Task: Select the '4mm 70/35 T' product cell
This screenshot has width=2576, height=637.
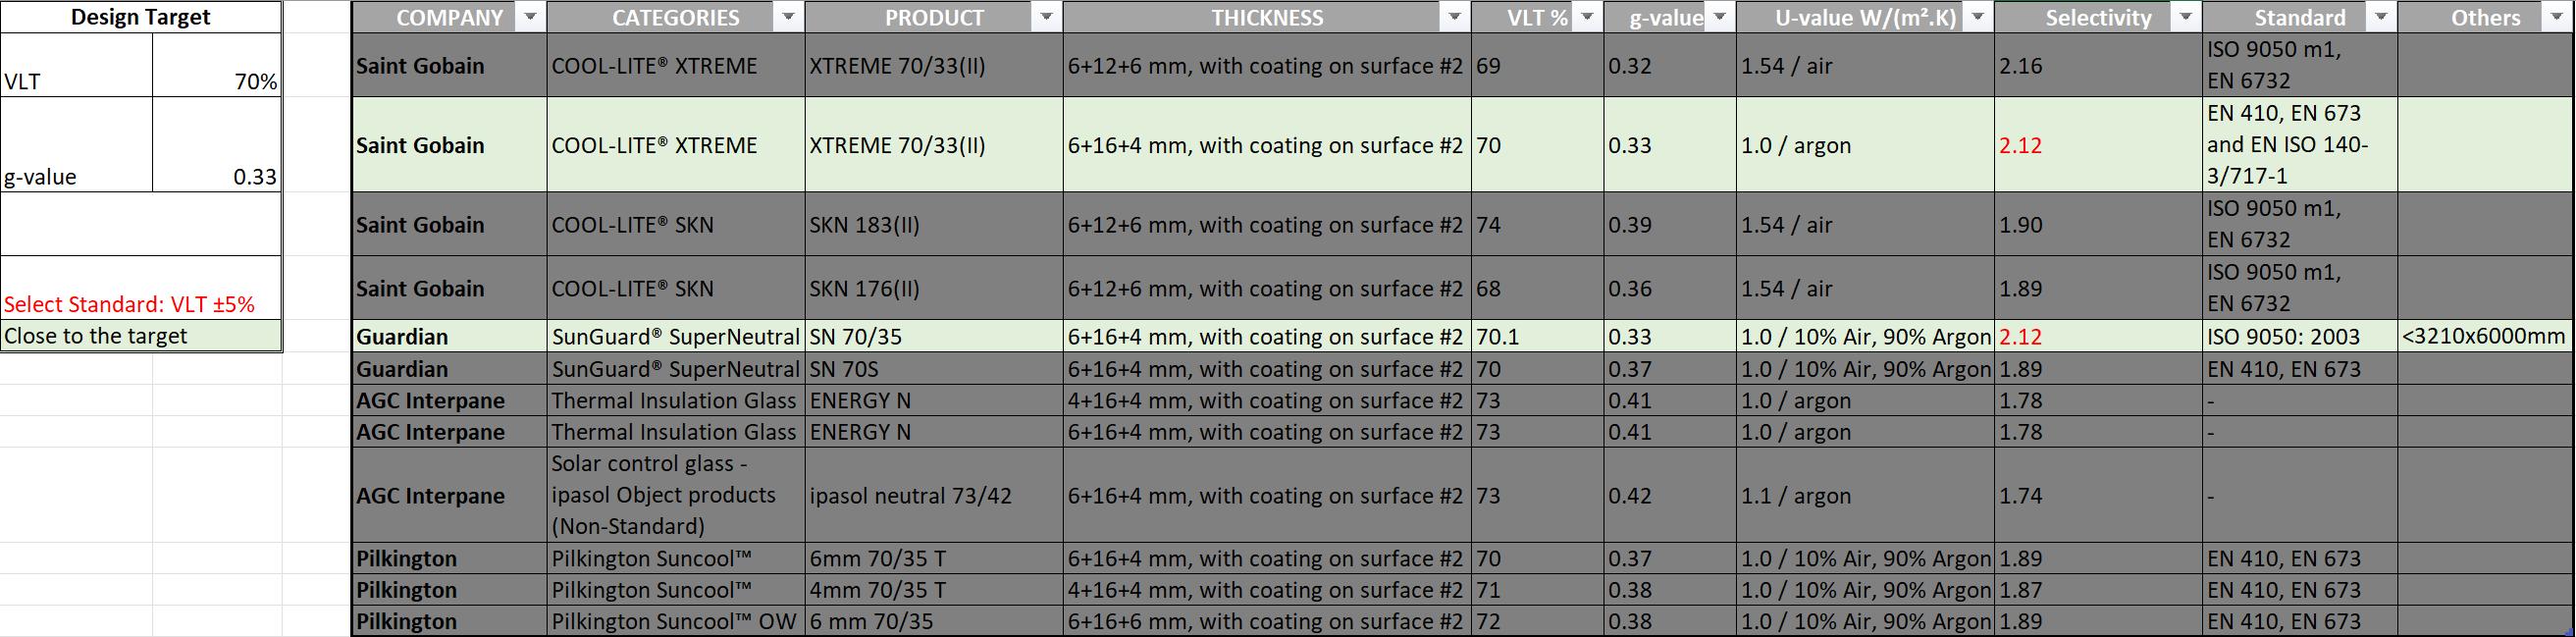Action: (x=934, y=590)
